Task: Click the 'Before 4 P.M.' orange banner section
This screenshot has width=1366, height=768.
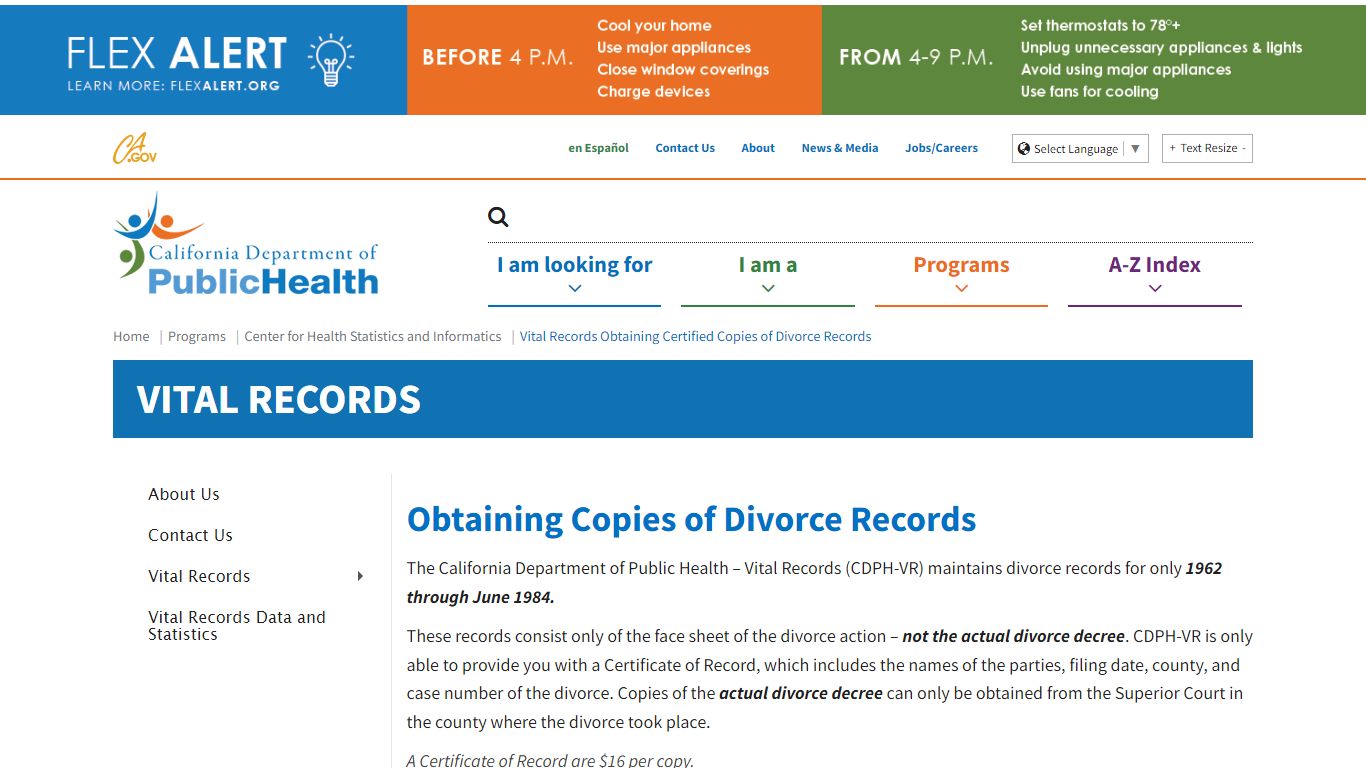Action: click(614, 59)
